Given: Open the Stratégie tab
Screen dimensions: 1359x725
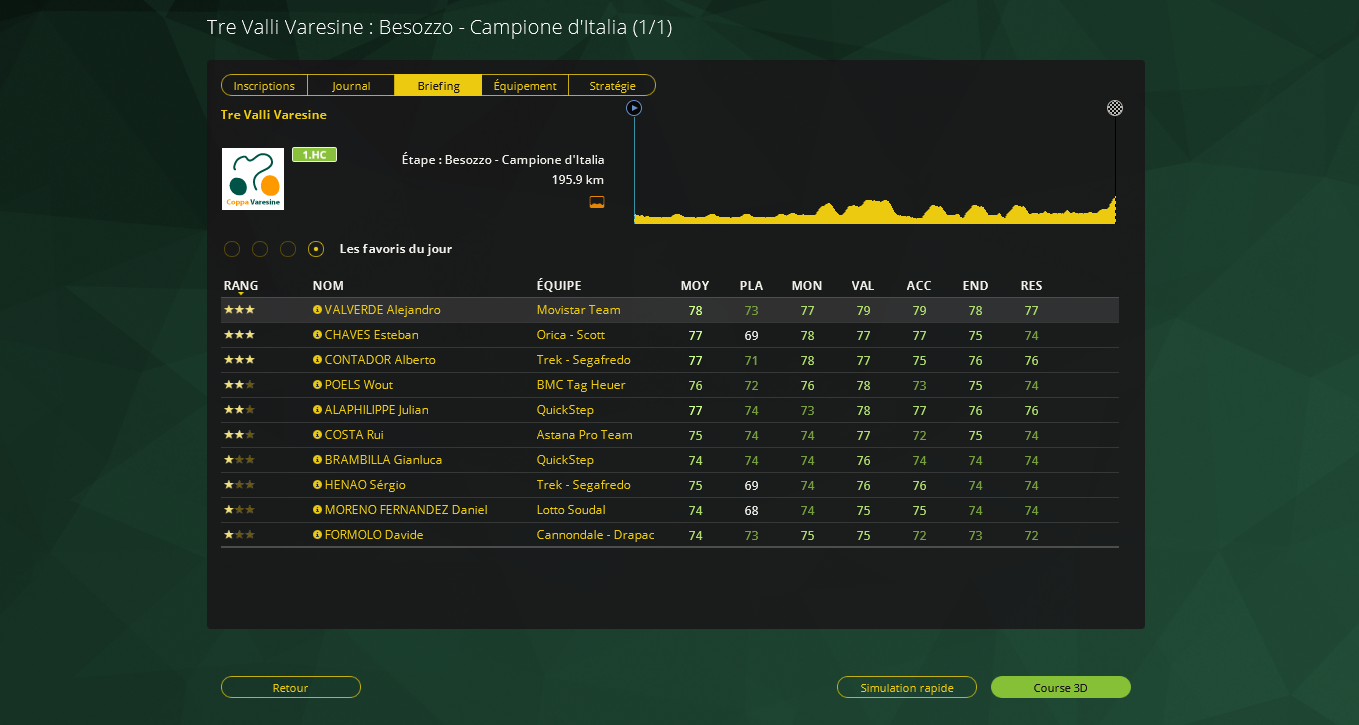Looking at the screenshot, I should [612, 86].
